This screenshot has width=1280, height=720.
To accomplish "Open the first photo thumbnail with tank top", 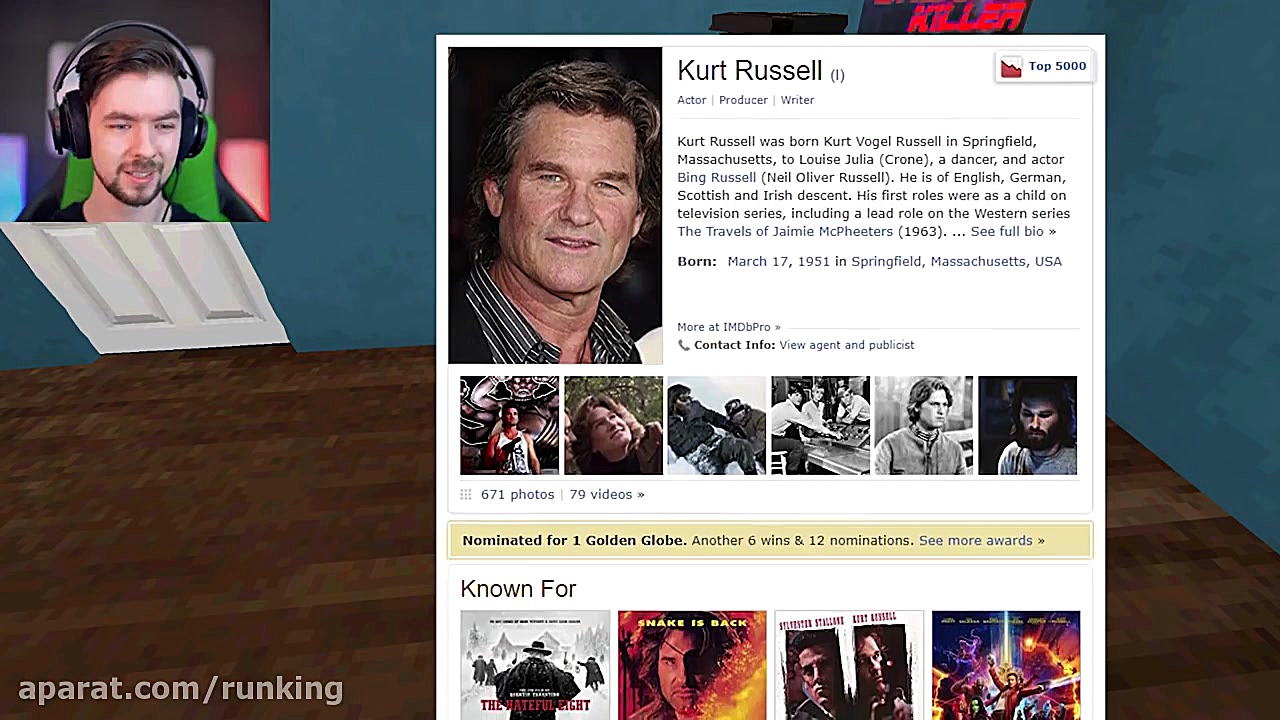I will (509, 425).
